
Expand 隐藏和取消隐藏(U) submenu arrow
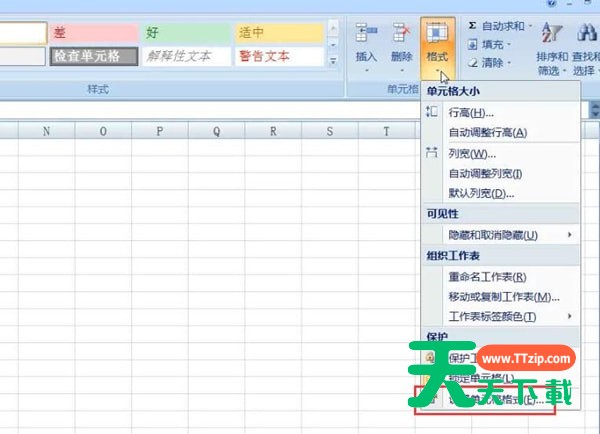tap(570, 235)
